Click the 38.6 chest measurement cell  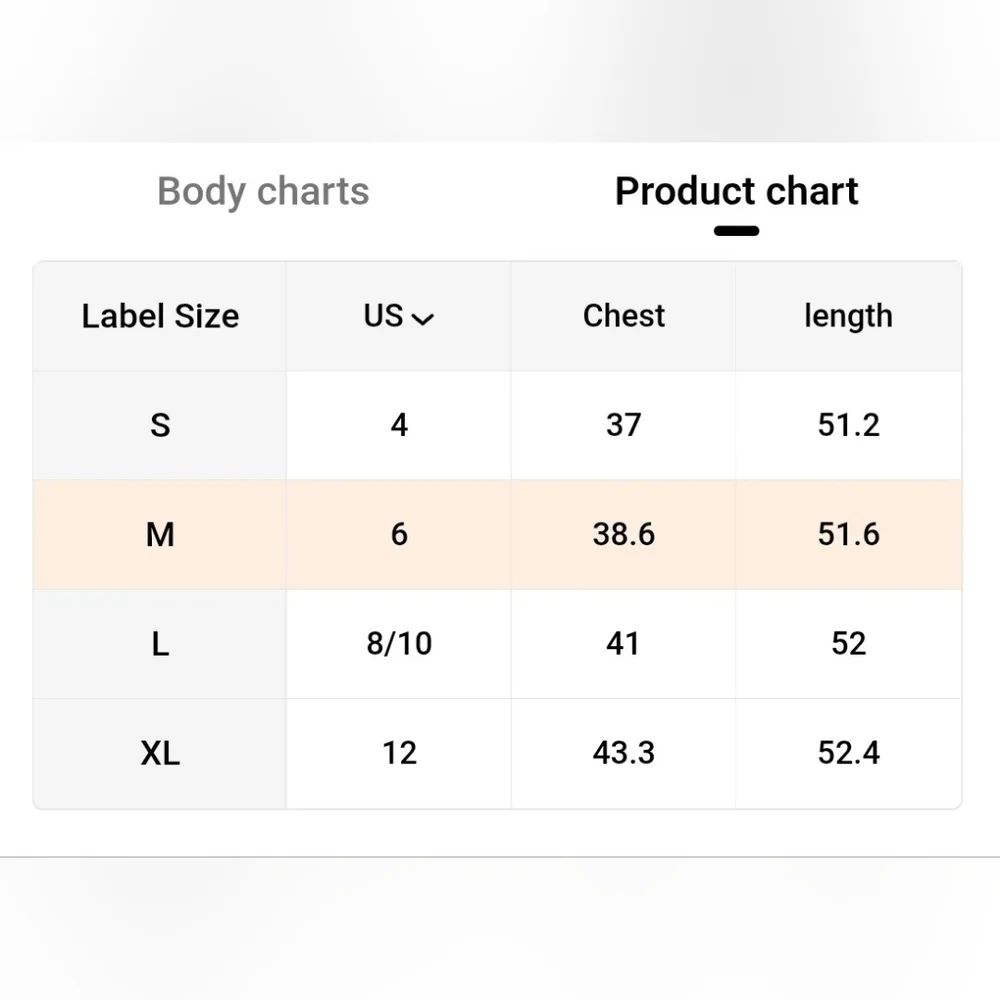[x=623, y=534]
